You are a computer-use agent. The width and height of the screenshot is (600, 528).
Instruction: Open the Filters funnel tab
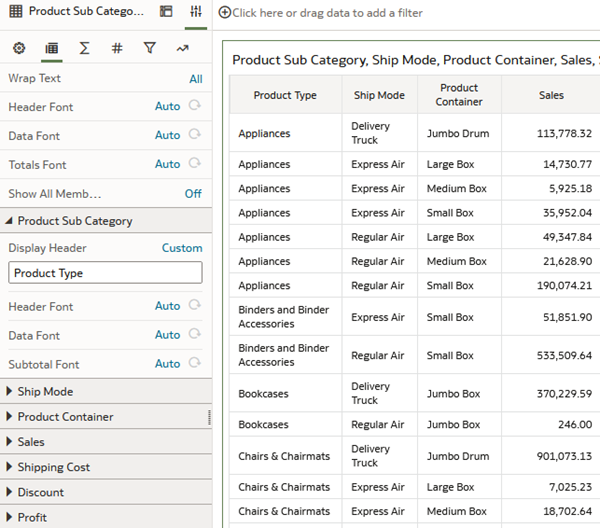149,48
